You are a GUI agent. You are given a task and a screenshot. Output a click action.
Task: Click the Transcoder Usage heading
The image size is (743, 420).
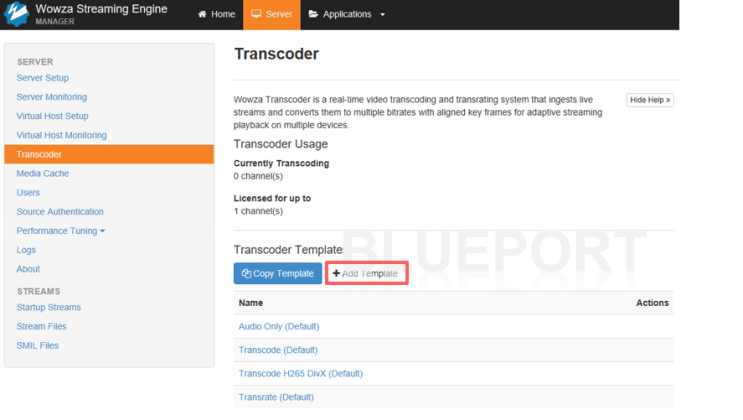(x=281, y=144)
